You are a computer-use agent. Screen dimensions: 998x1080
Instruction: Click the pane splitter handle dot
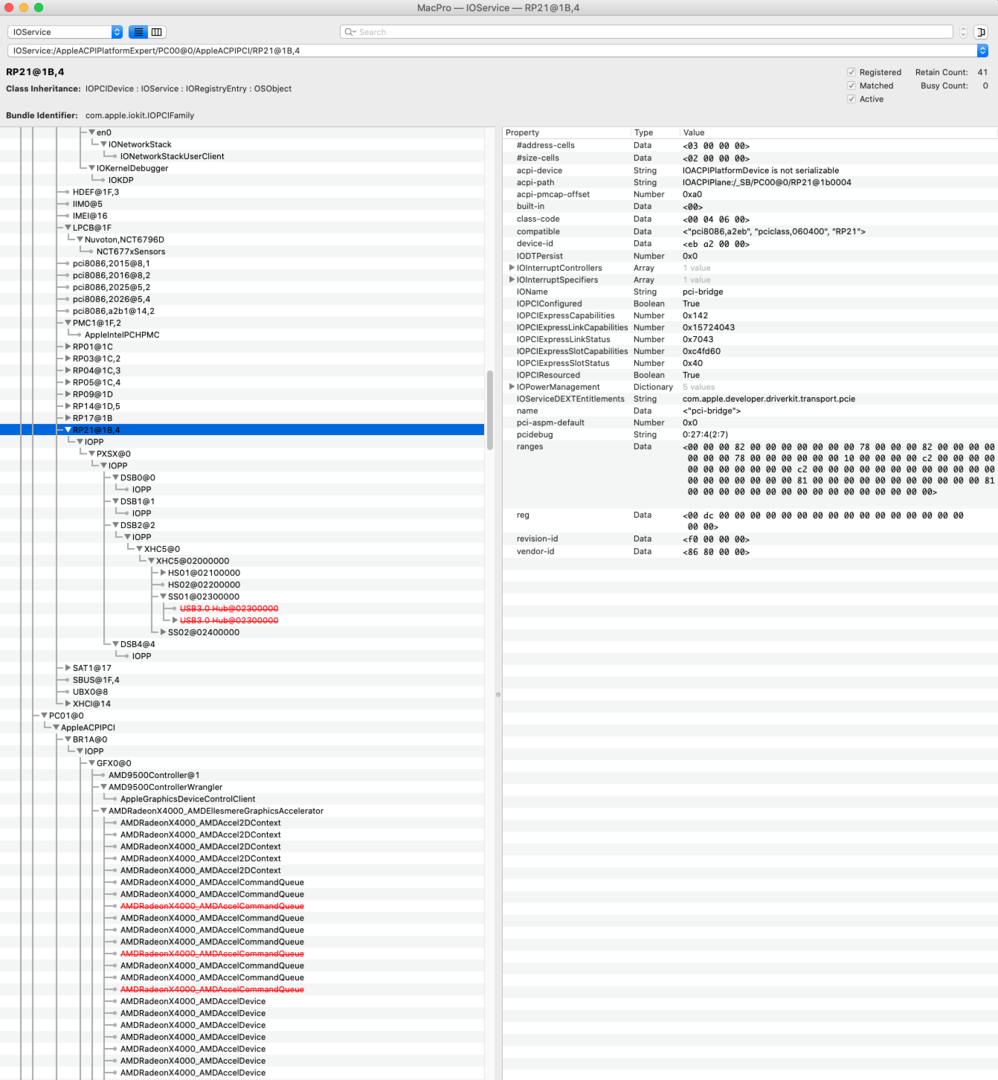click(498, 694)
